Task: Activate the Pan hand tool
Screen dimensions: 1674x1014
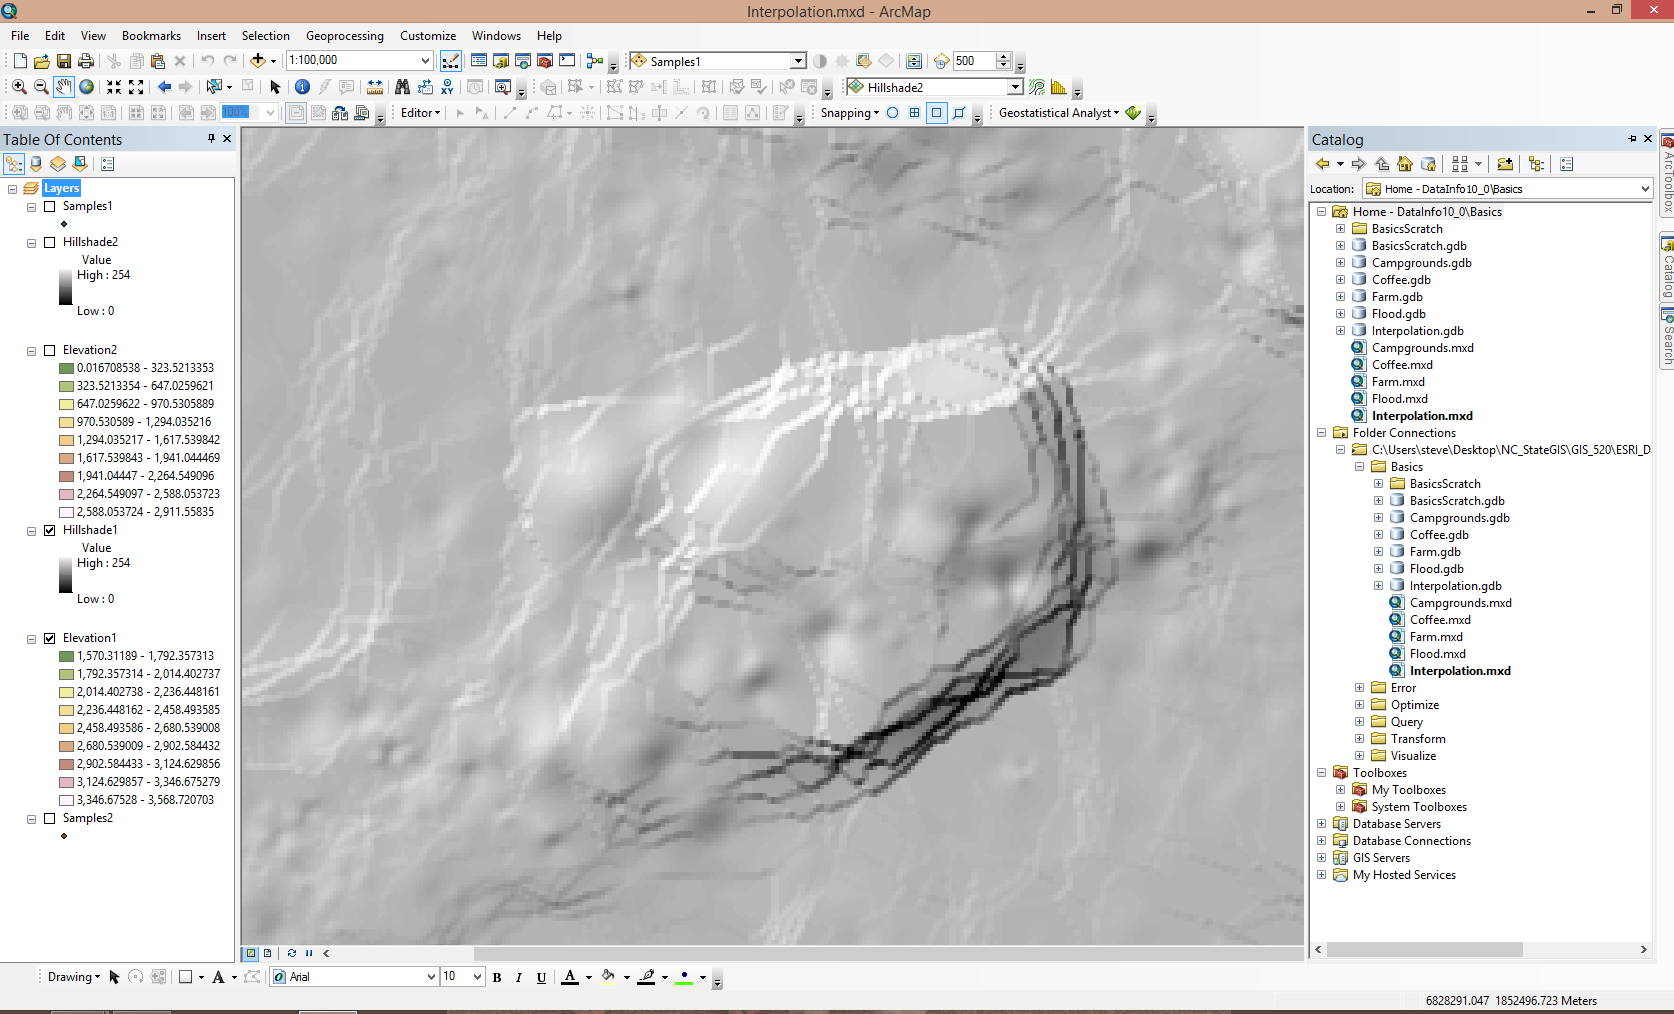Action: pyautogui.click(x=64, y=87)
